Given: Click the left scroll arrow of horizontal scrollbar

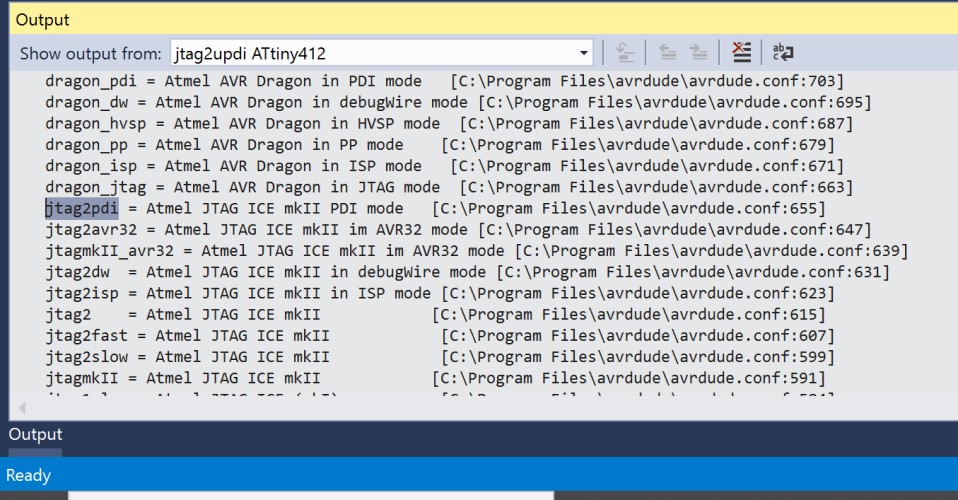Looking at the screenshot, I should (x=22, y=408).
